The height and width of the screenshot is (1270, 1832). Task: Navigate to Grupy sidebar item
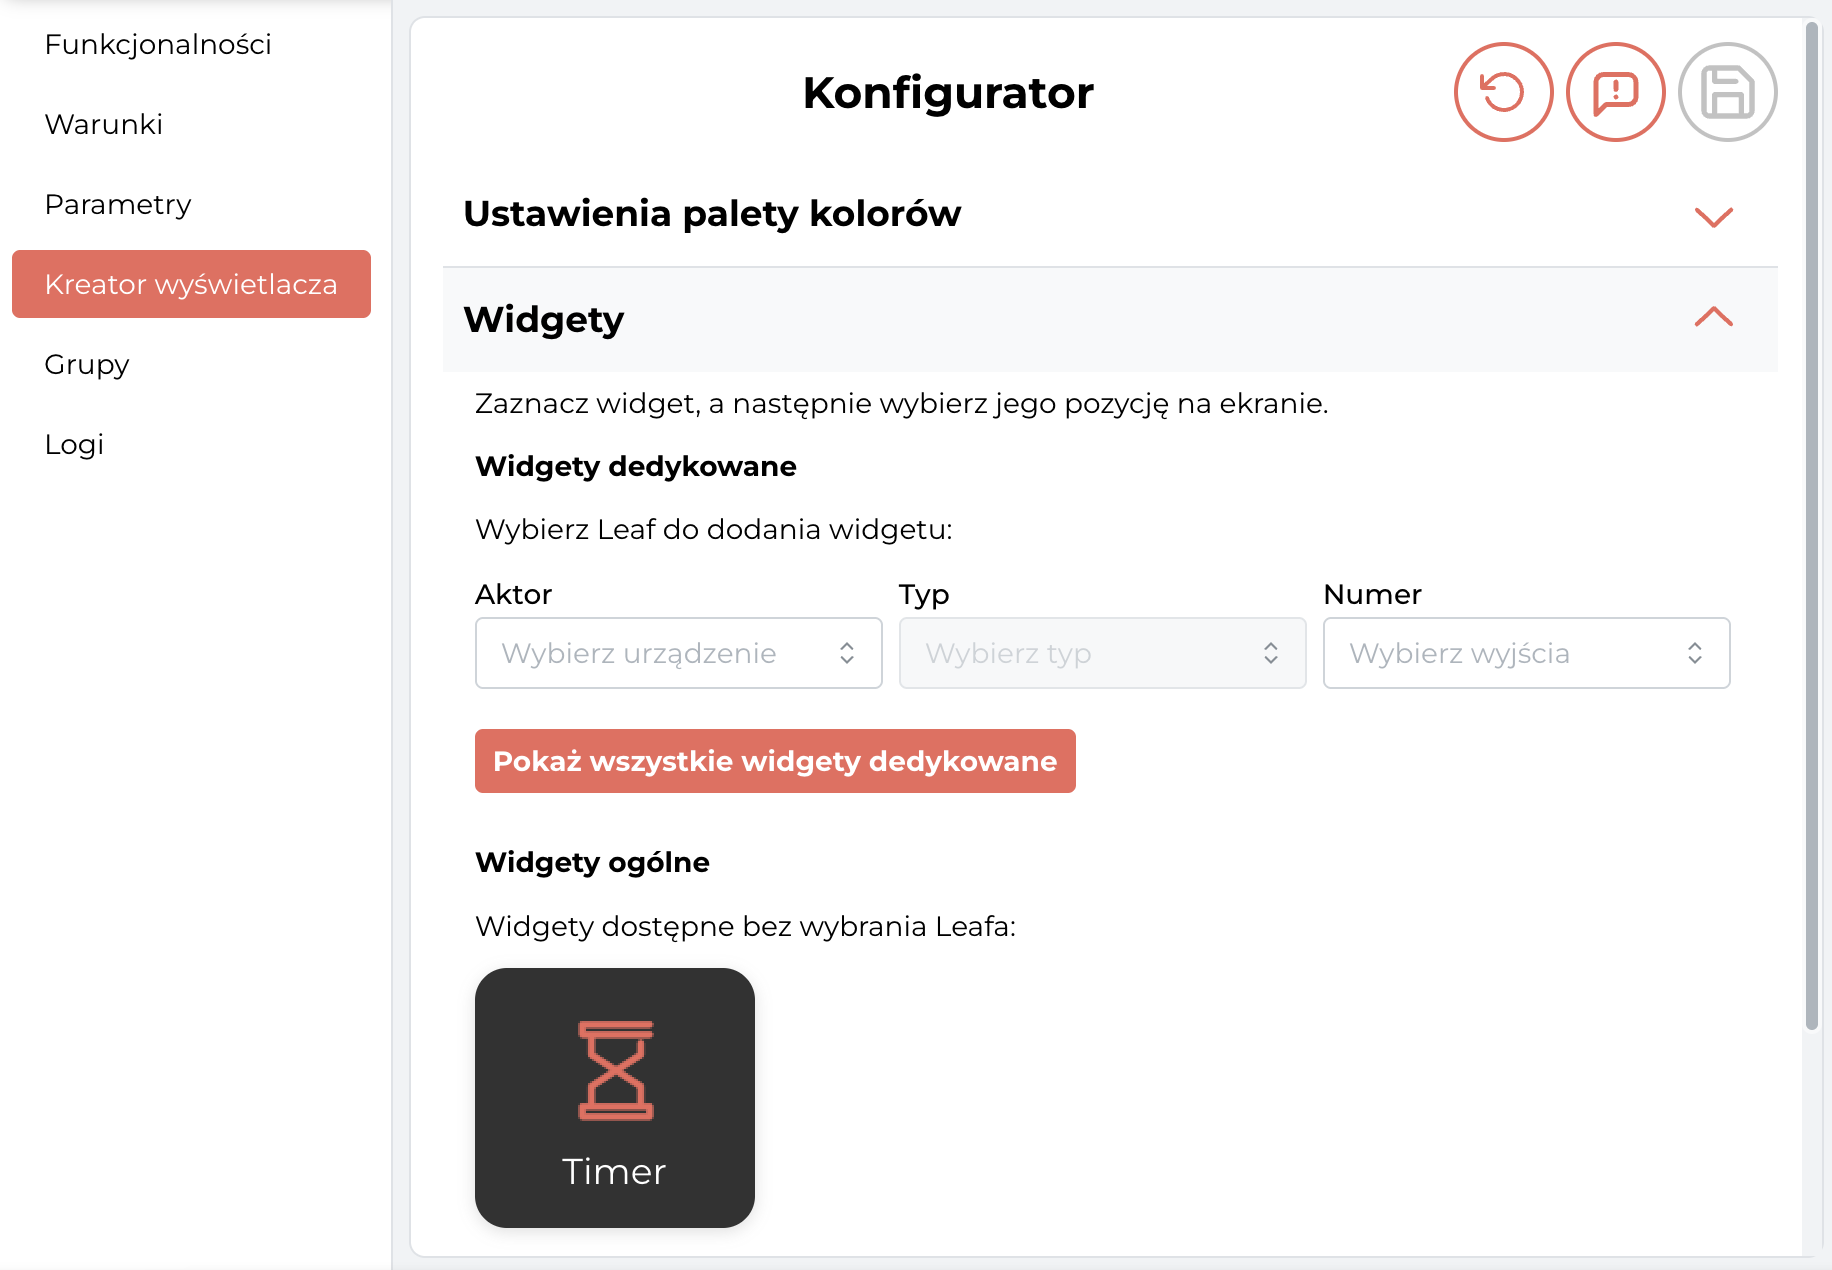87,364
